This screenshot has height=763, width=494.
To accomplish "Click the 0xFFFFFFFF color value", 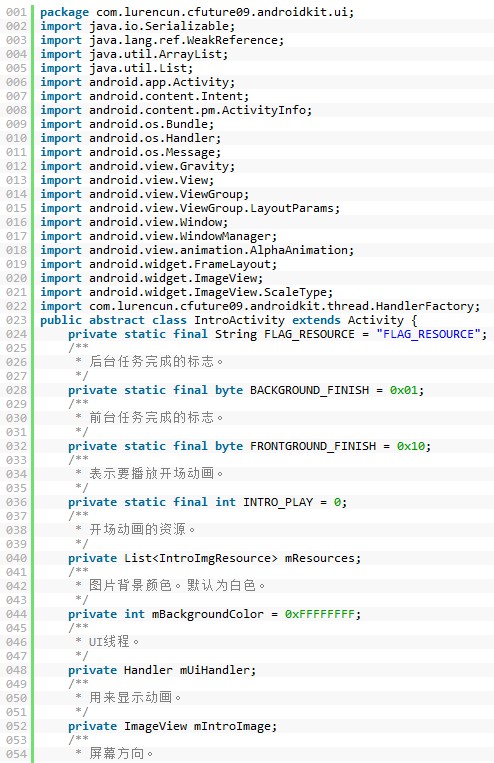I will (x=320, y=614).
